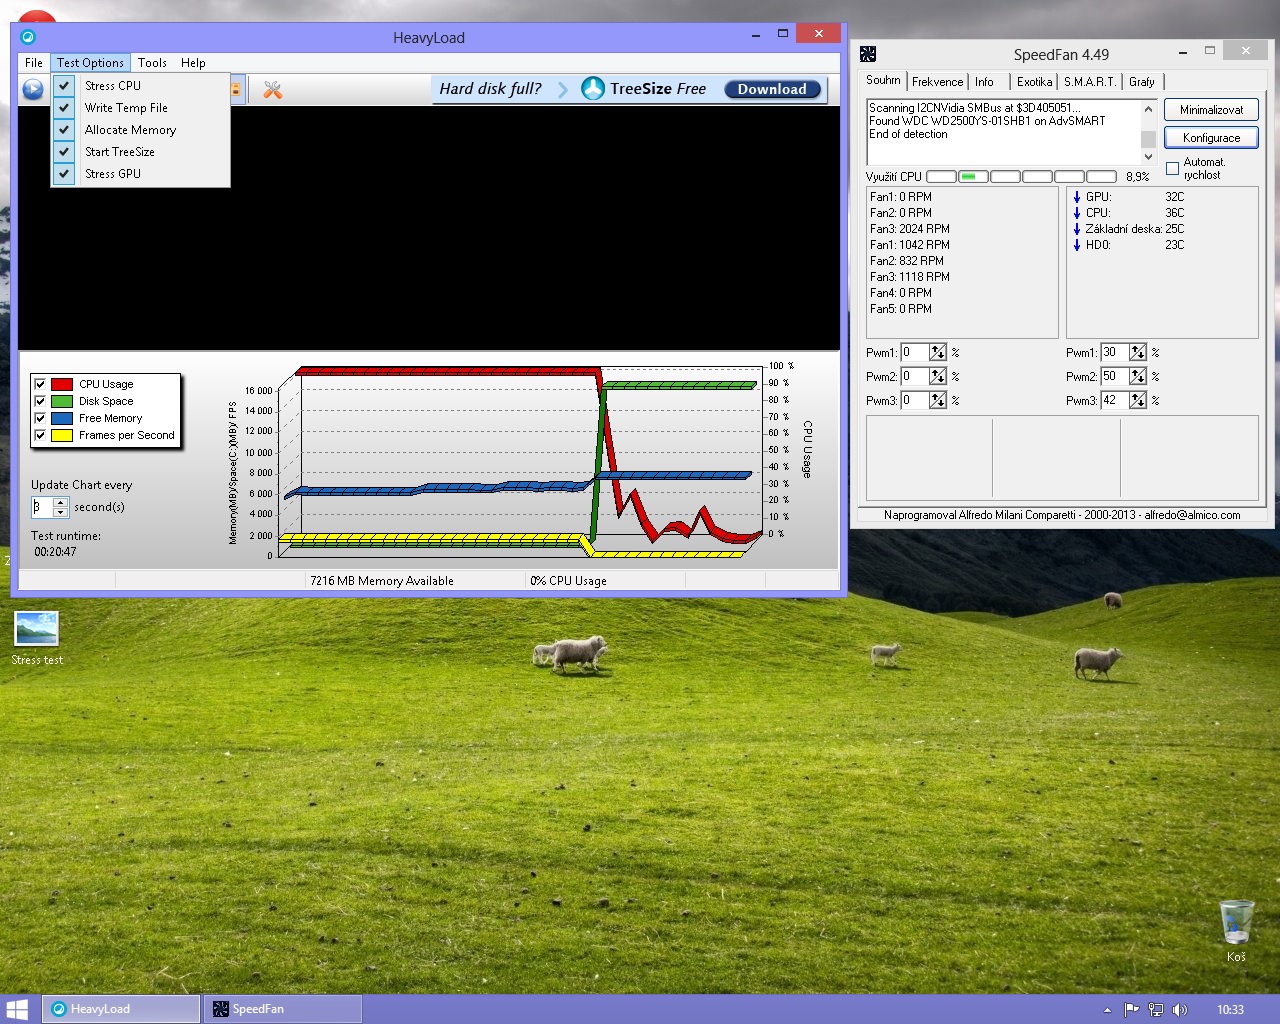Open options via wrench and screwdriver icon

[x=272, y=90]
